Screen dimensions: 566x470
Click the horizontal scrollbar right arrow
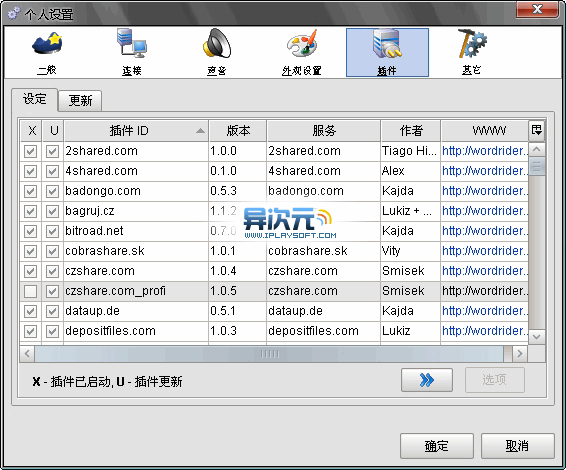pos(520,354)
